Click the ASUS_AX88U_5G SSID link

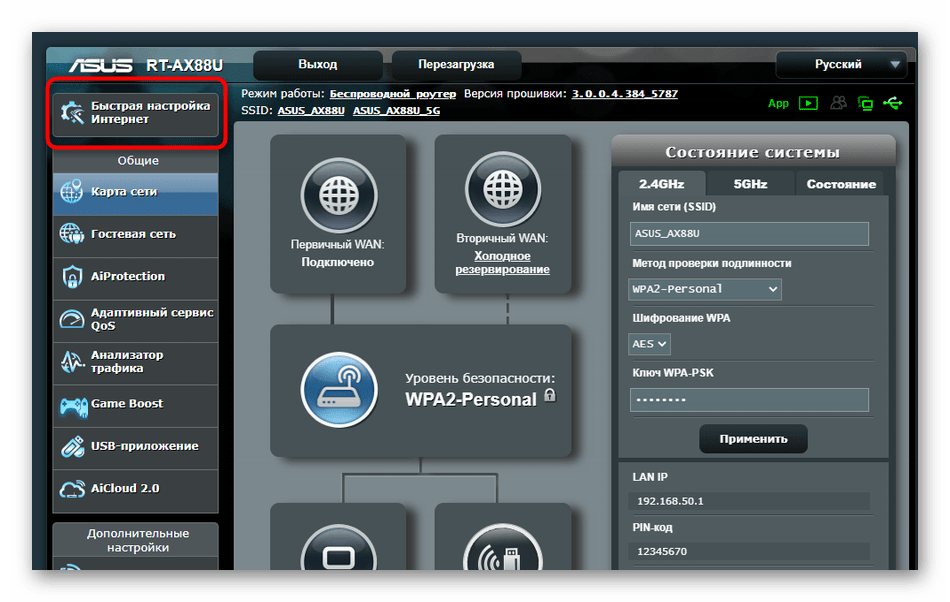tap(396, 111)
